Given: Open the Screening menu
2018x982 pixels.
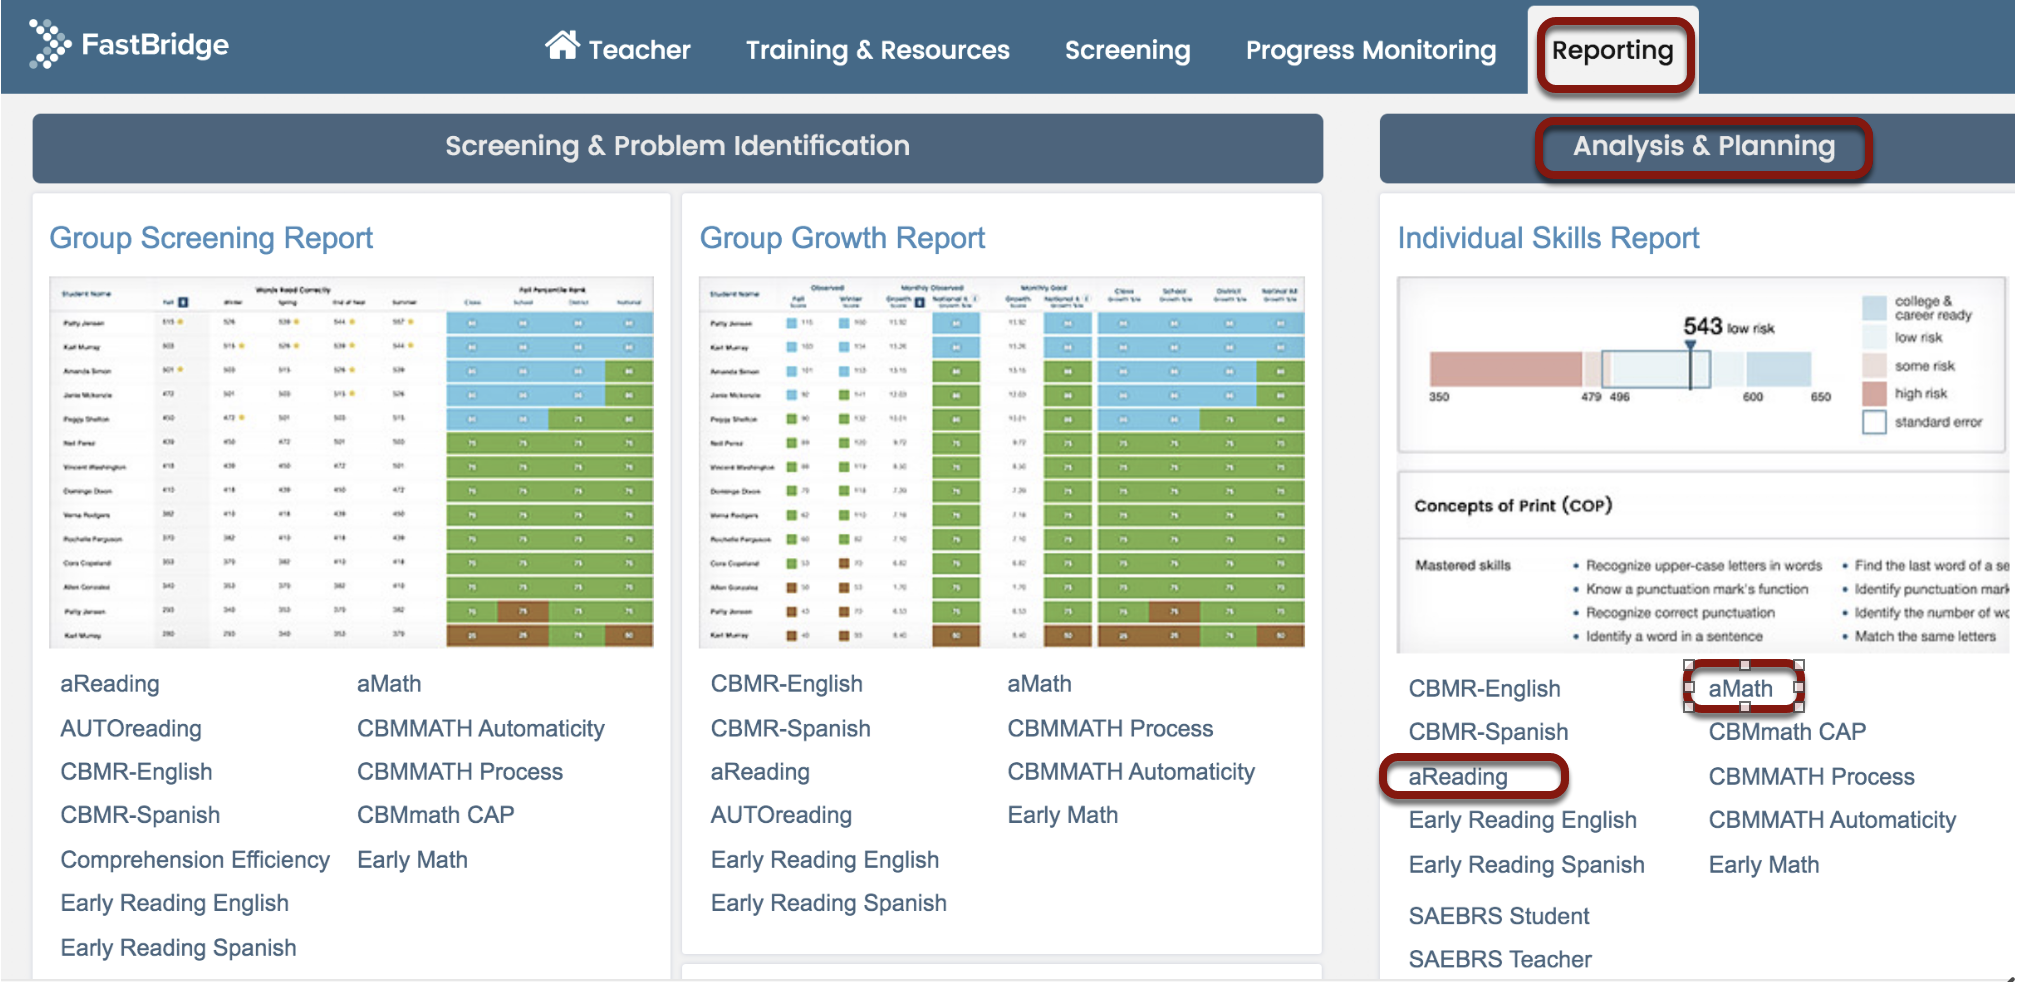Looking at the screenshot, I should pos(1127,51).
